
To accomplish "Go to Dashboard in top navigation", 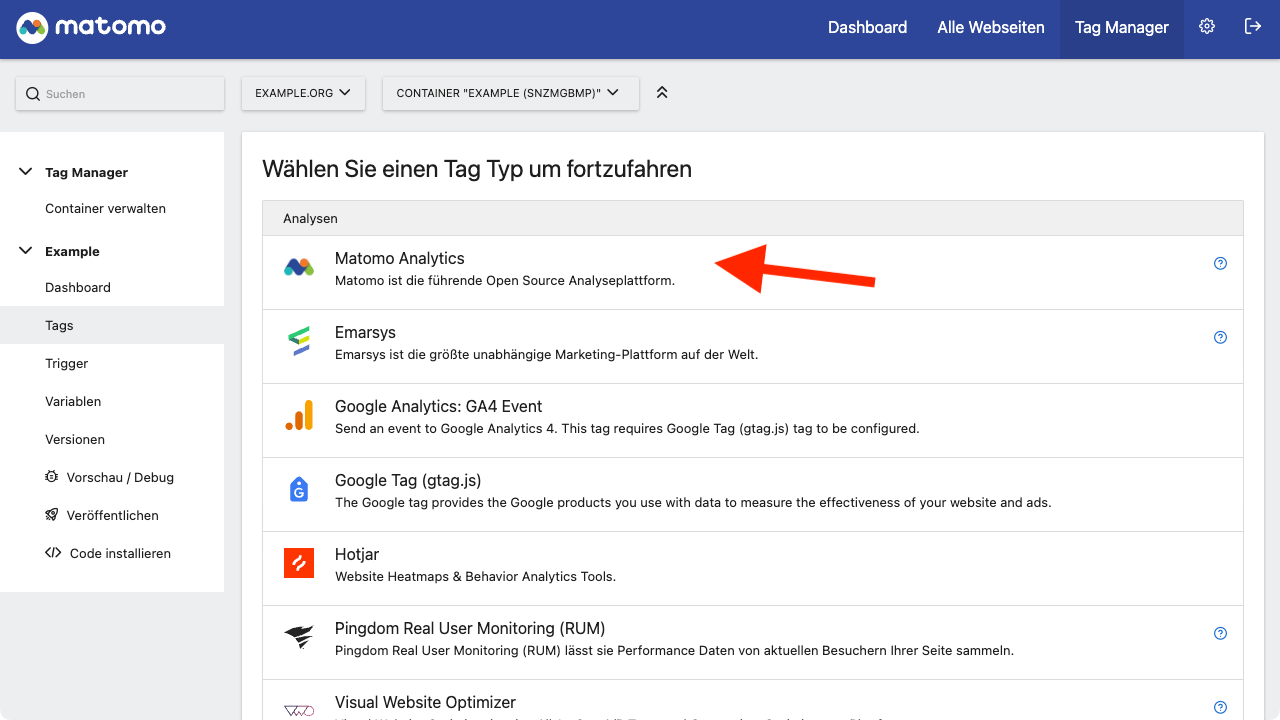I will pyautogui.click(x=867, y=28).
